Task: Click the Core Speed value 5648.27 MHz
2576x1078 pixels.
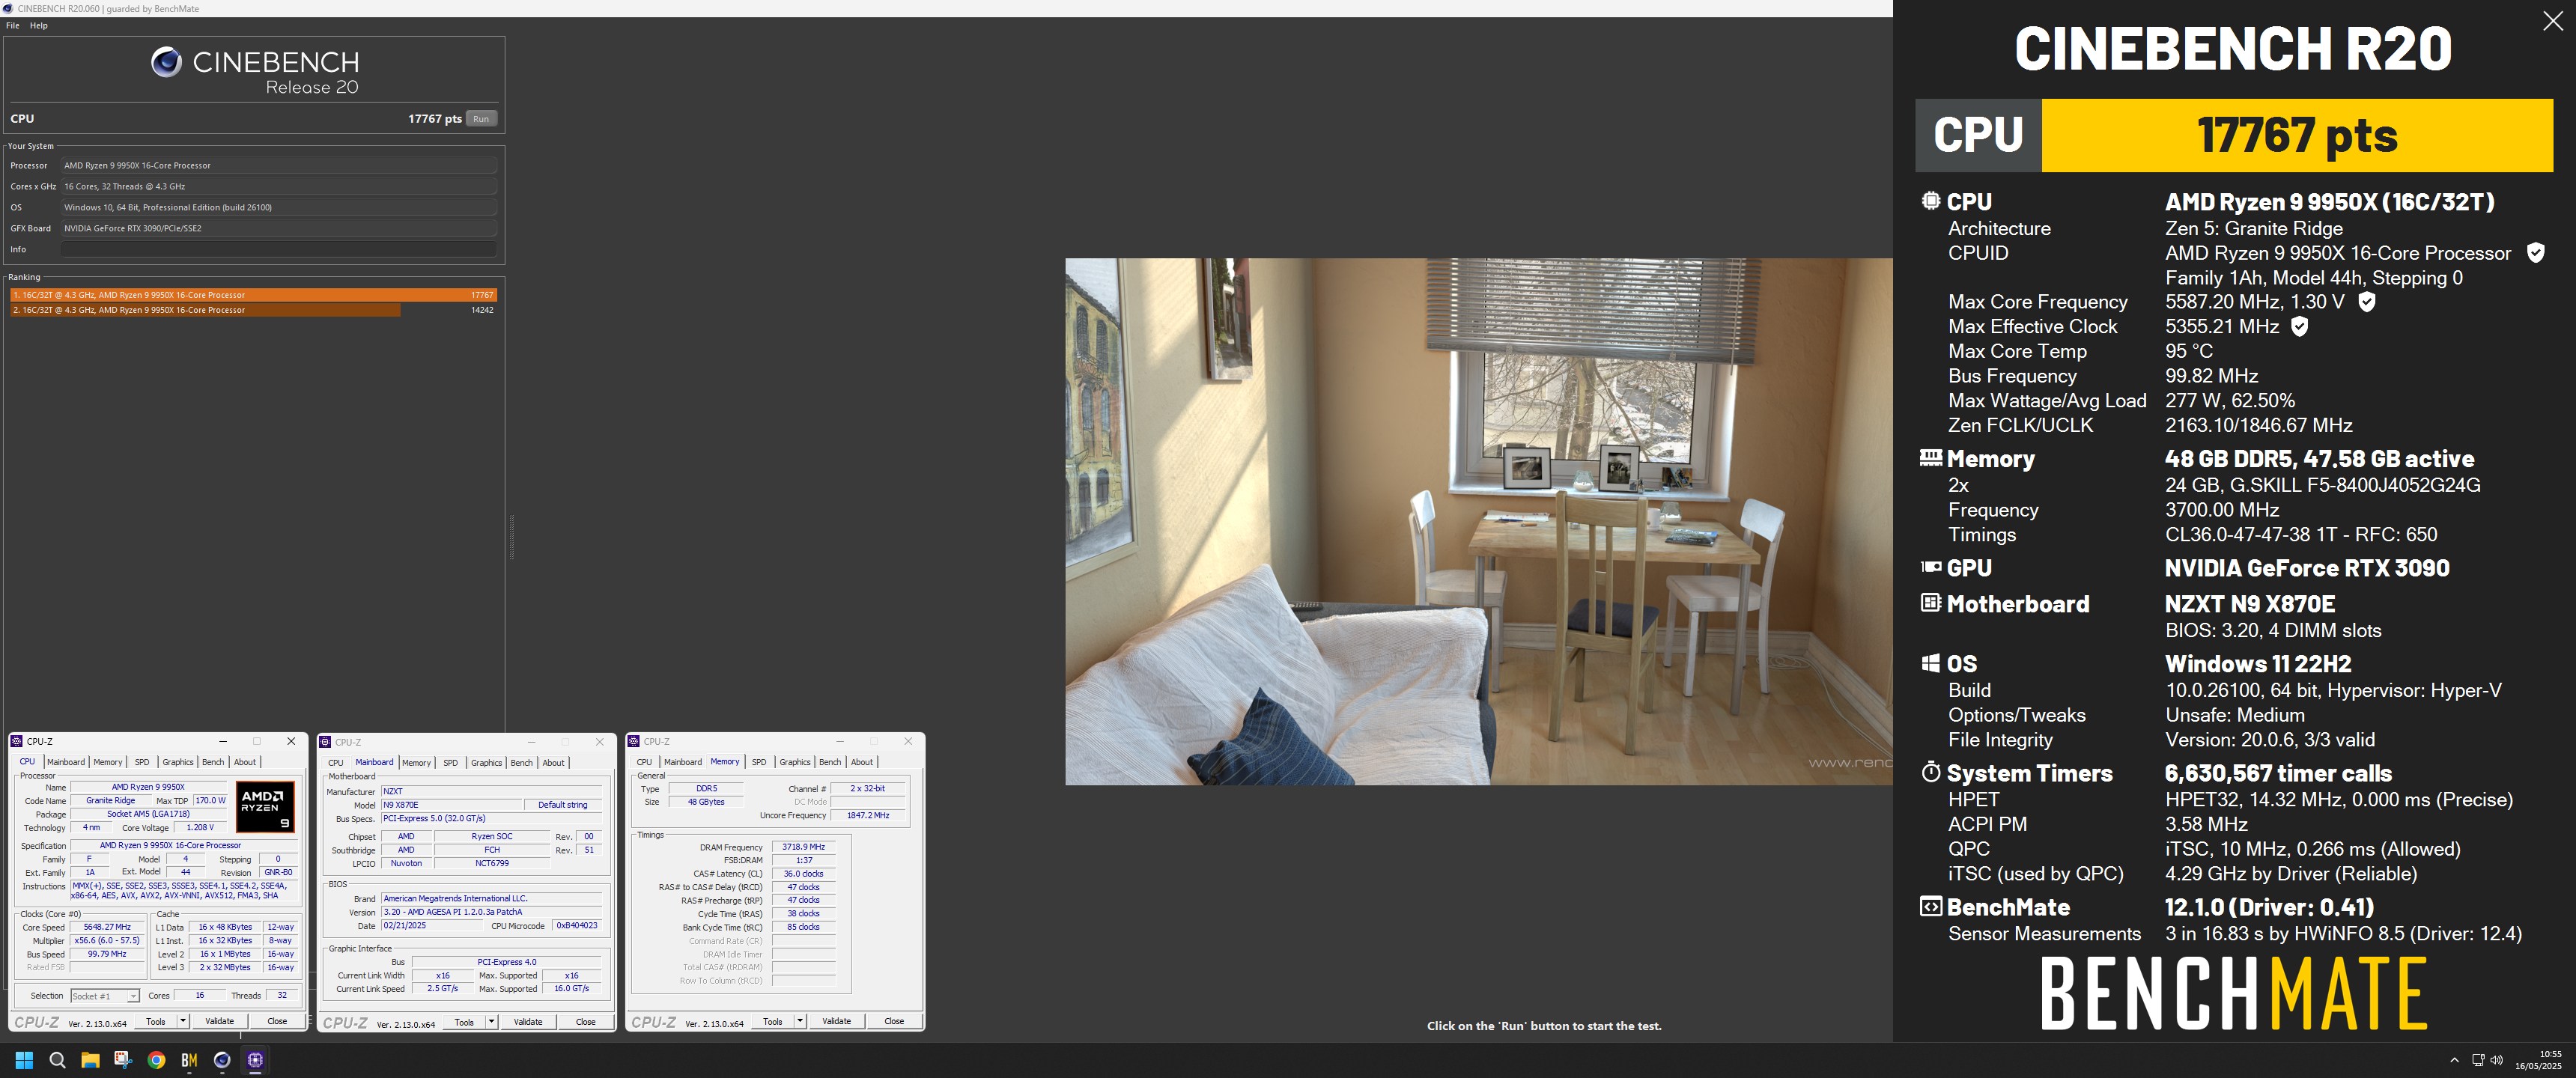Action: (107, 927)
